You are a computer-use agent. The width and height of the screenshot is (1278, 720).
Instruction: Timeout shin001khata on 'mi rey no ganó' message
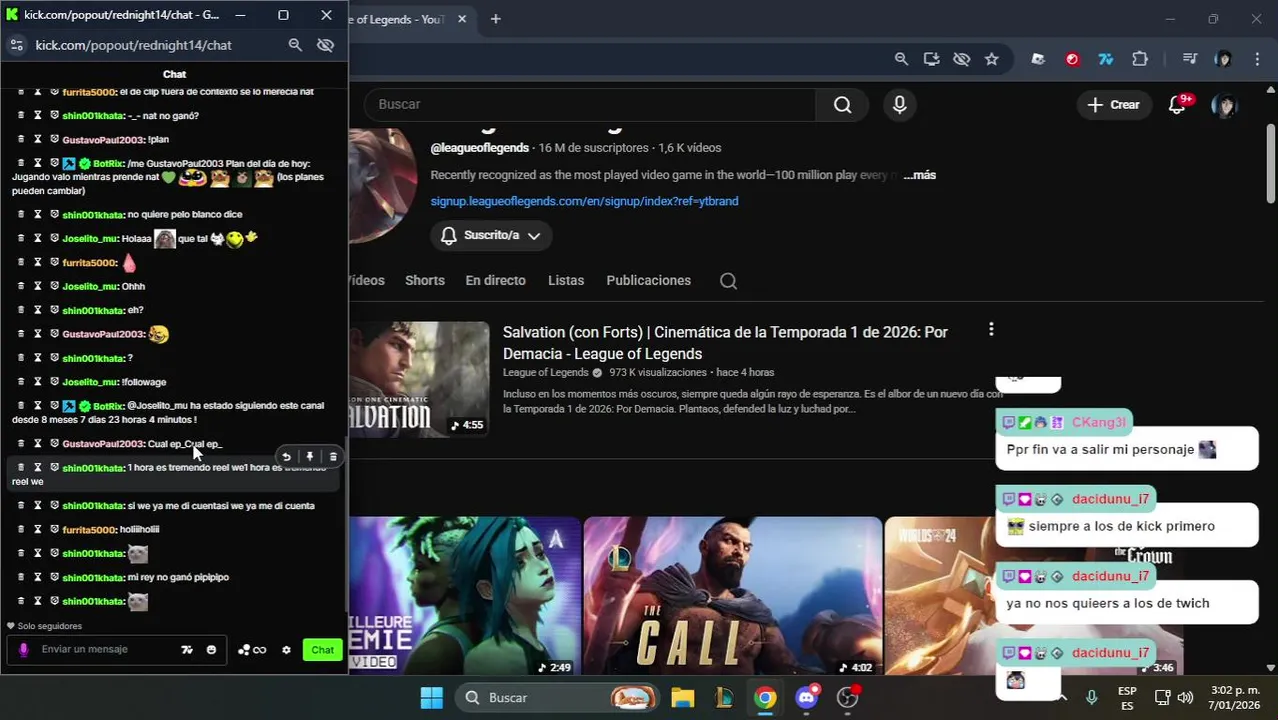pyautogui.click(x=38, y=577)
